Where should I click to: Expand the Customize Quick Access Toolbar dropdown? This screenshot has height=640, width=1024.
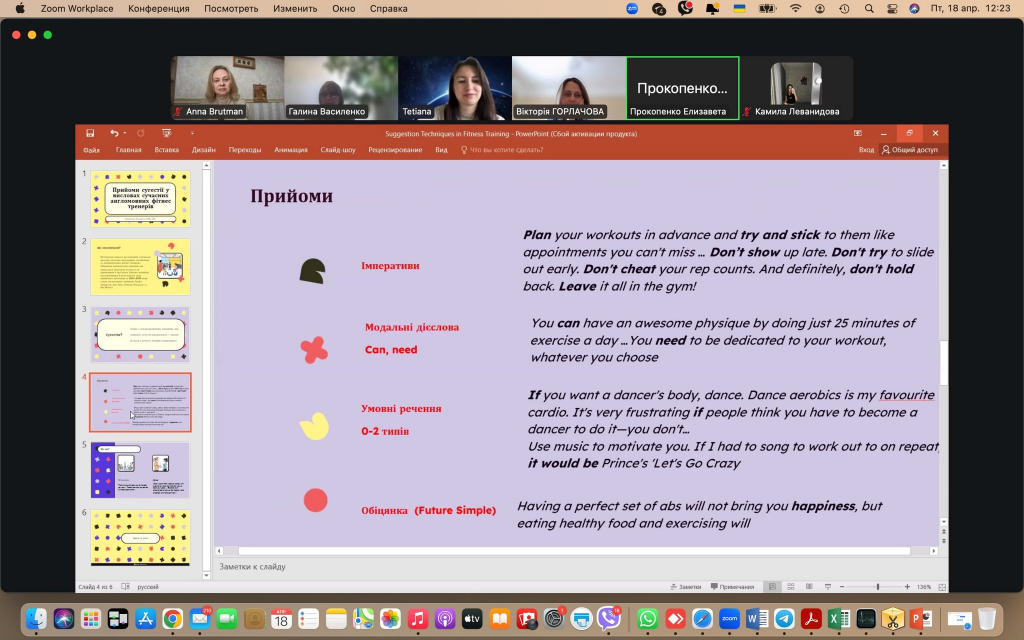[x=192, y=133]
